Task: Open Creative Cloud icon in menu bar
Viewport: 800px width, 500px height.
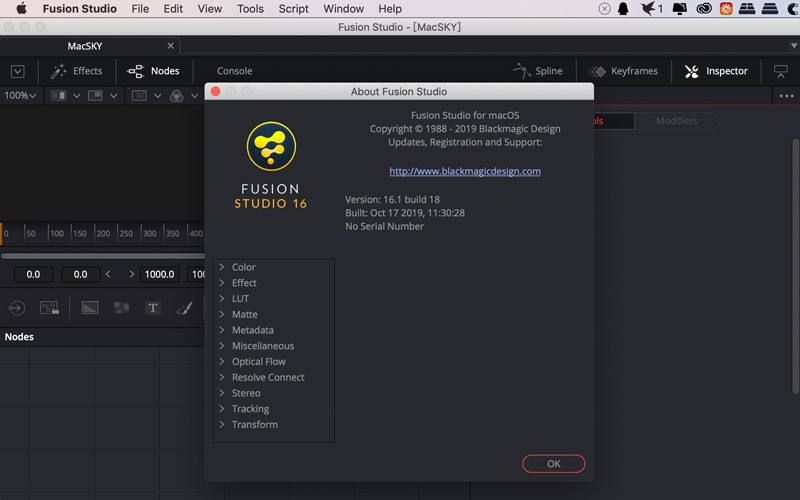Action: (704, 9)
